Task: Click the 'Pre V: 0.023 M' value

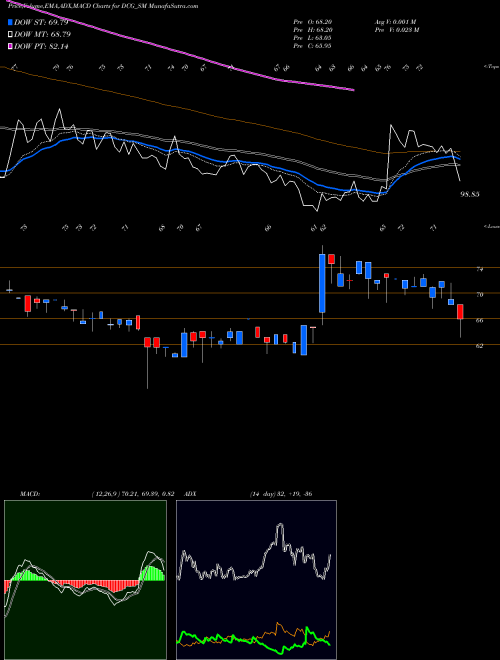Action: click(397, 30)
